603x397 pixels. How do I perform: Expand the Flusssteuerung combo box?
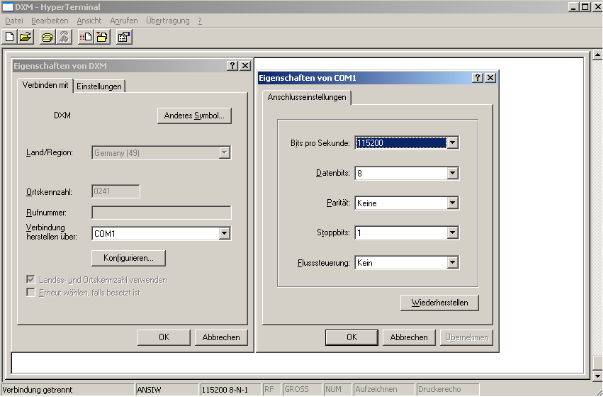click(452, 263)
